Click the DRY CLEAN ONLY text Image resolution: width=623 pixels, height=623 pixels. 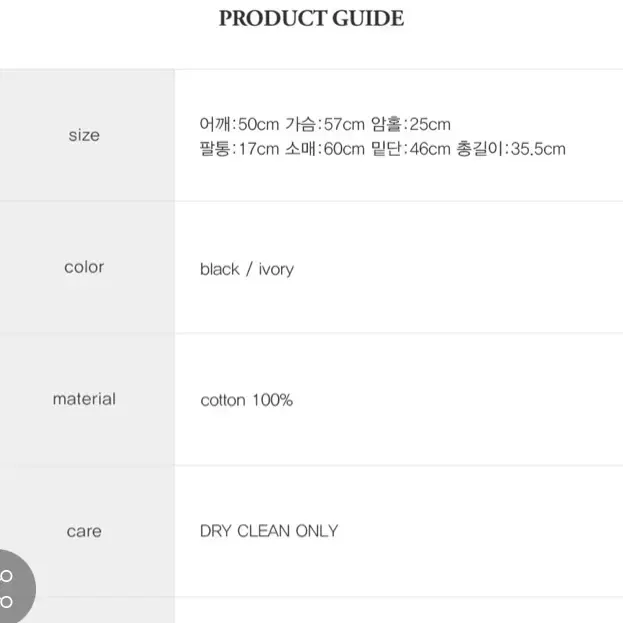tap(269, 531)
